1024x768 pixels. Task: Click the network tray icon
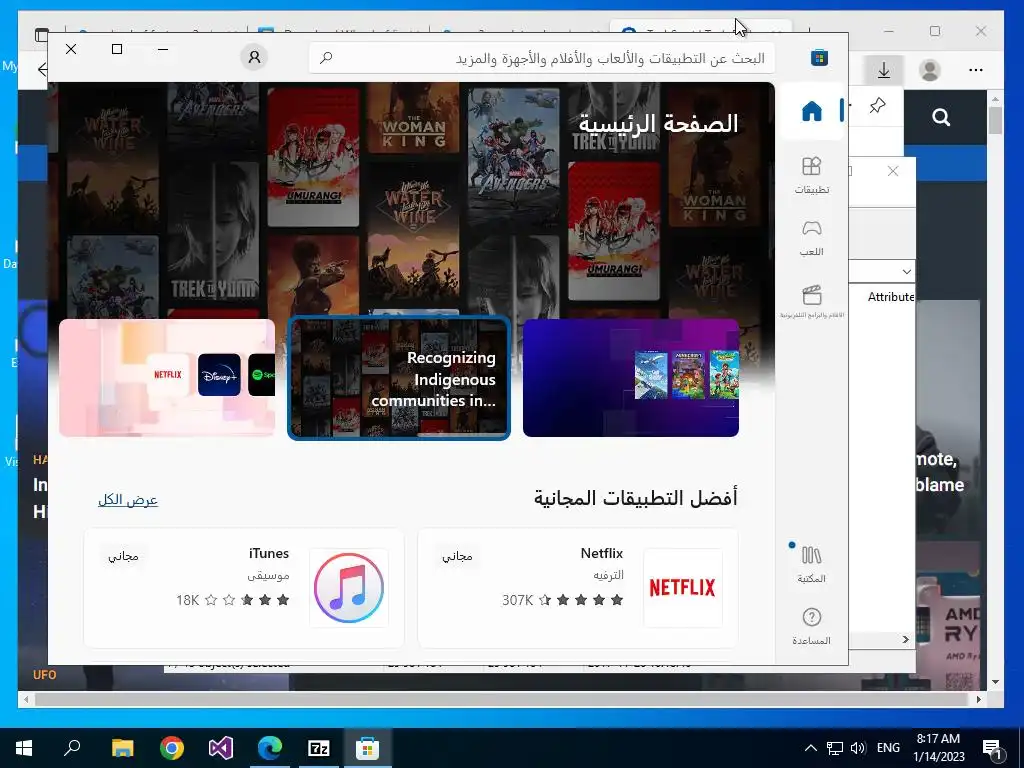tap(835, 748)
